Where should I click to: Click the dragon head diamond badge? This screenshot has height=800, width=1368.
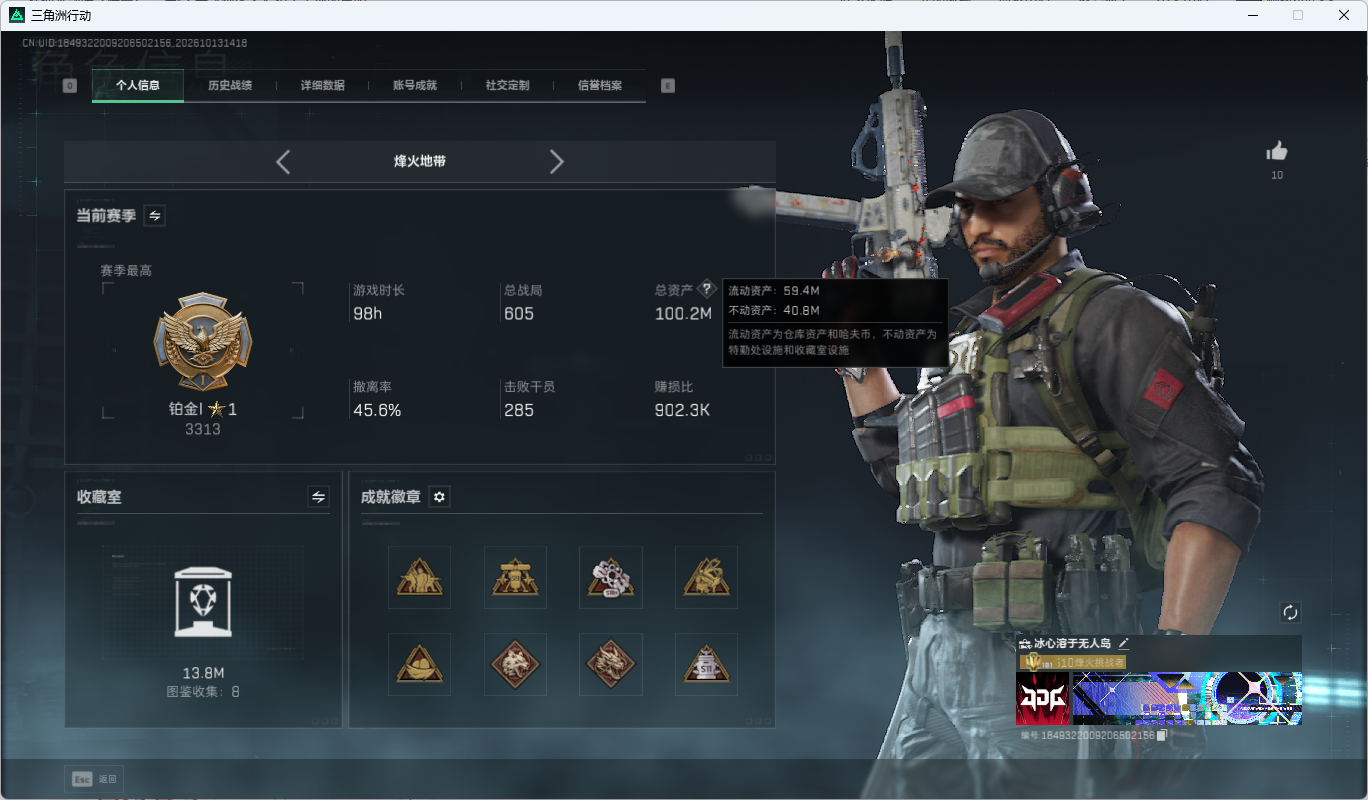pos(611,664)
